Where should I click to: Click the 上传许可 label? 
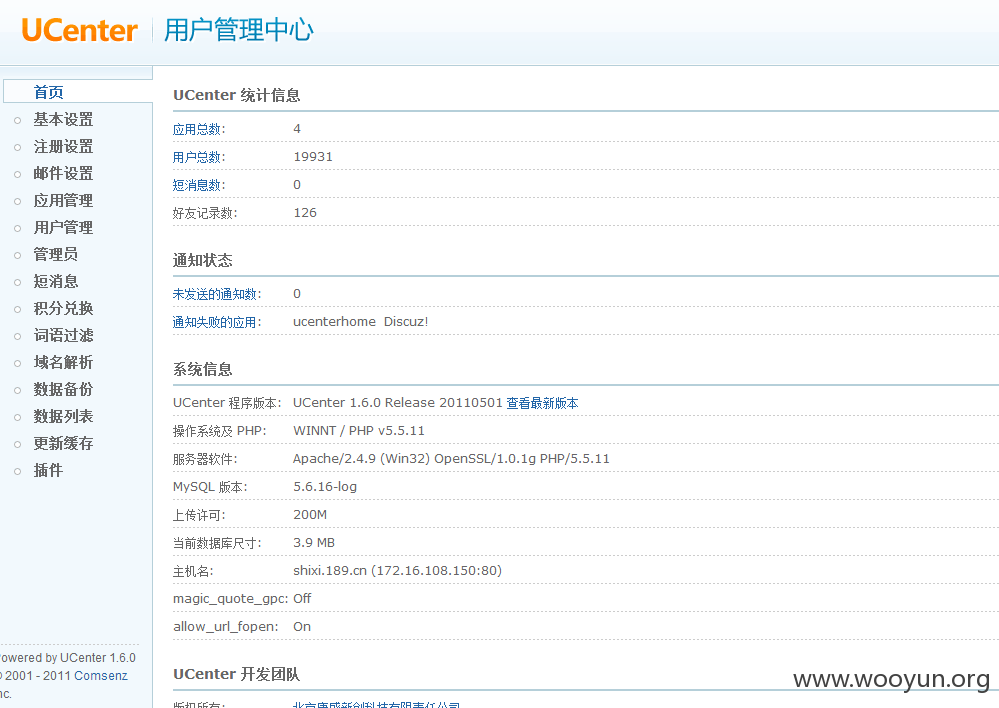point(199,516)
